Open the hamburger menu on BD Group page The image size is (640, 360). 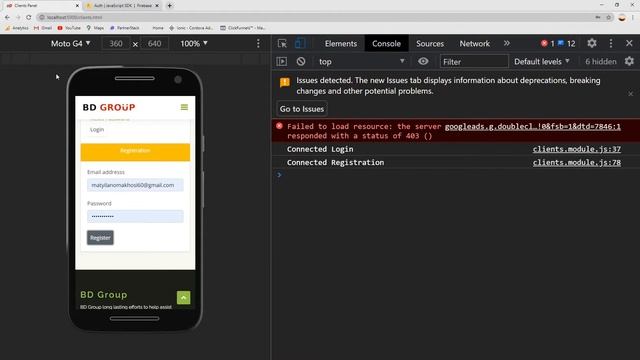(184, 107)
